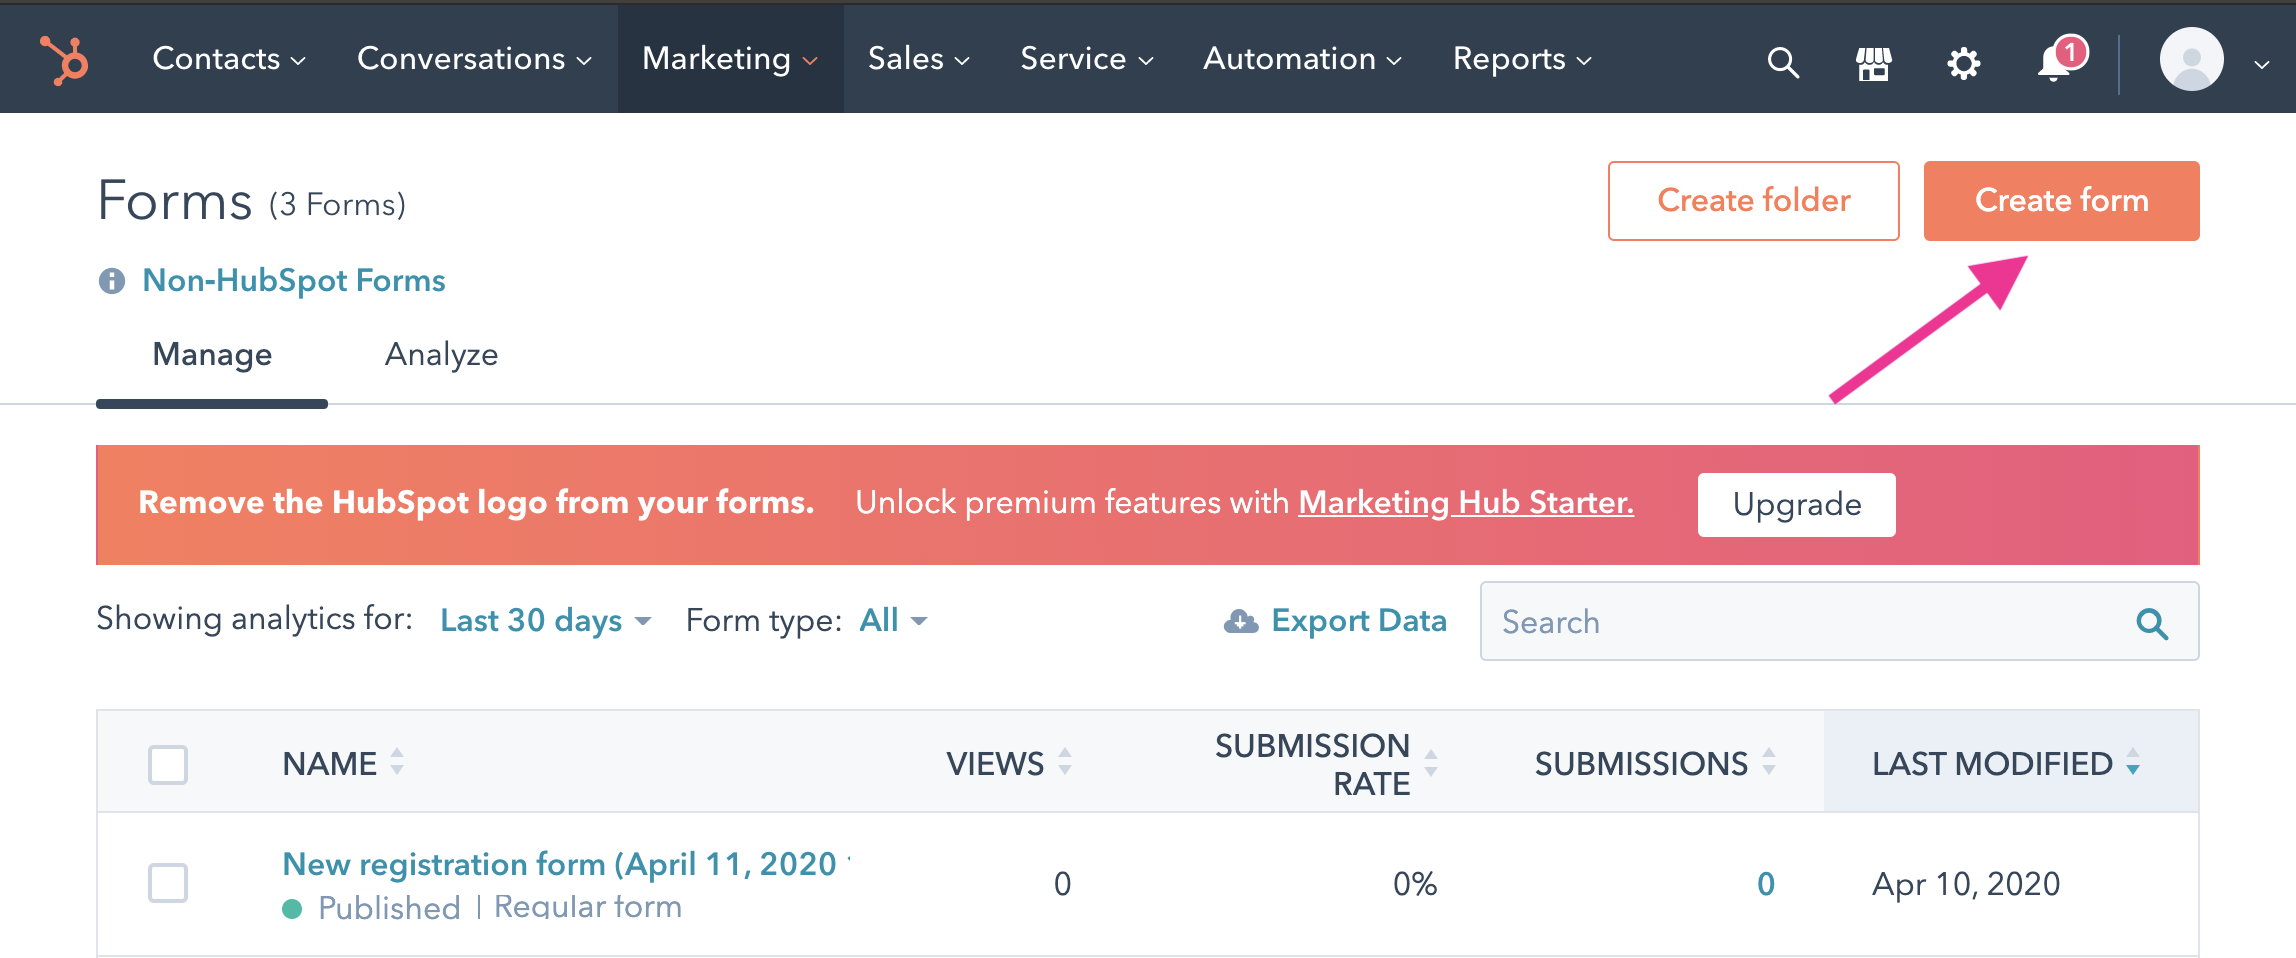Viewport: 2296px width, 958px height.
Task: Click the Apr 10, 2020 date cell
Action: coord(1966,884)
